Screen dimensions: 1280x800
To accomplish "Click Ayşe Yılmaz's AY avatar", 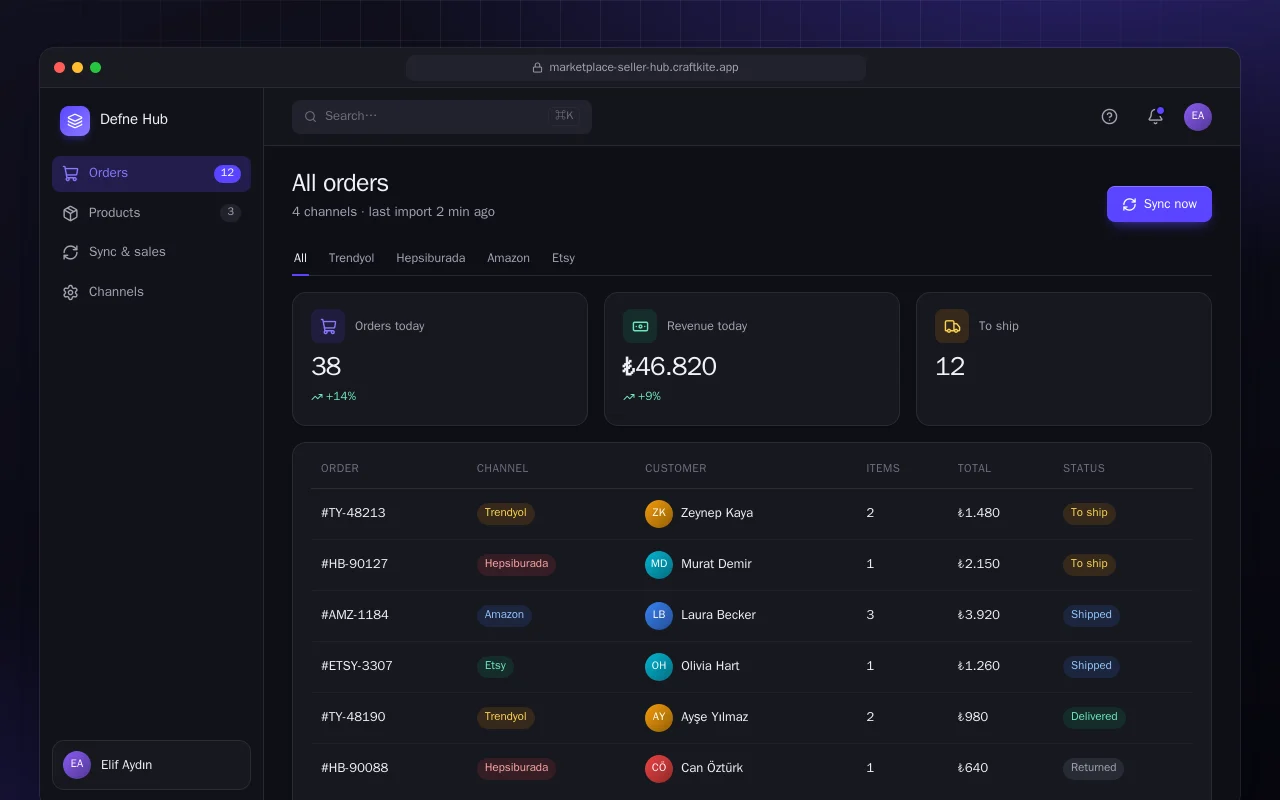I will pyautogui.click(x=659, y=718).
